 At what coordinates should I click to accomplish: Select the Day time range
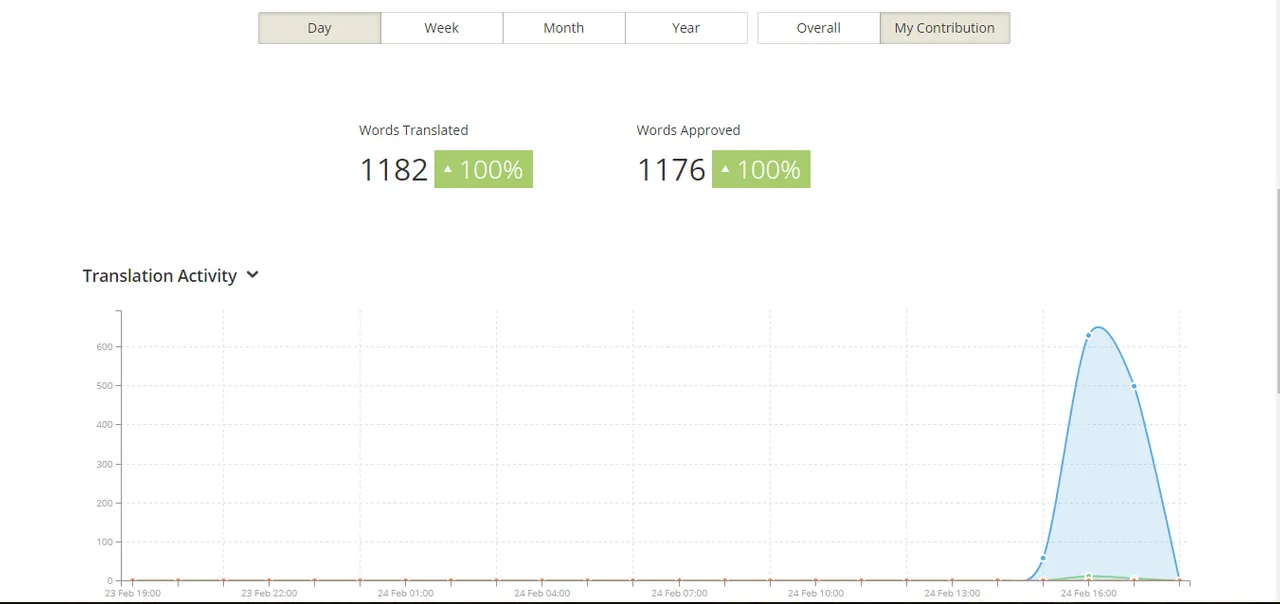[x=319, y=28]
